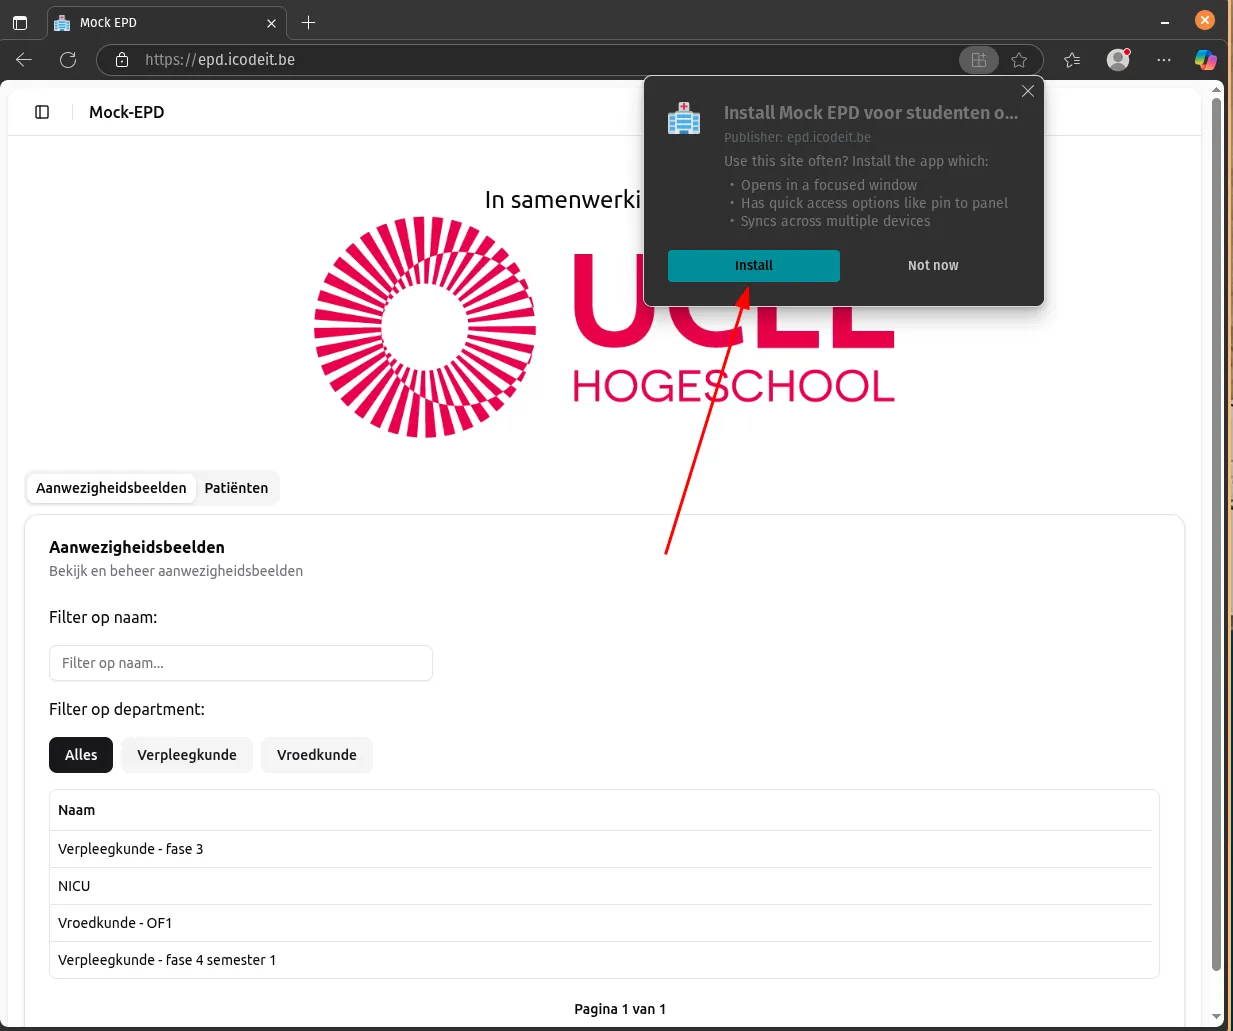
Task: Open the tab actions menu icon
Action: tap(20, 22)
